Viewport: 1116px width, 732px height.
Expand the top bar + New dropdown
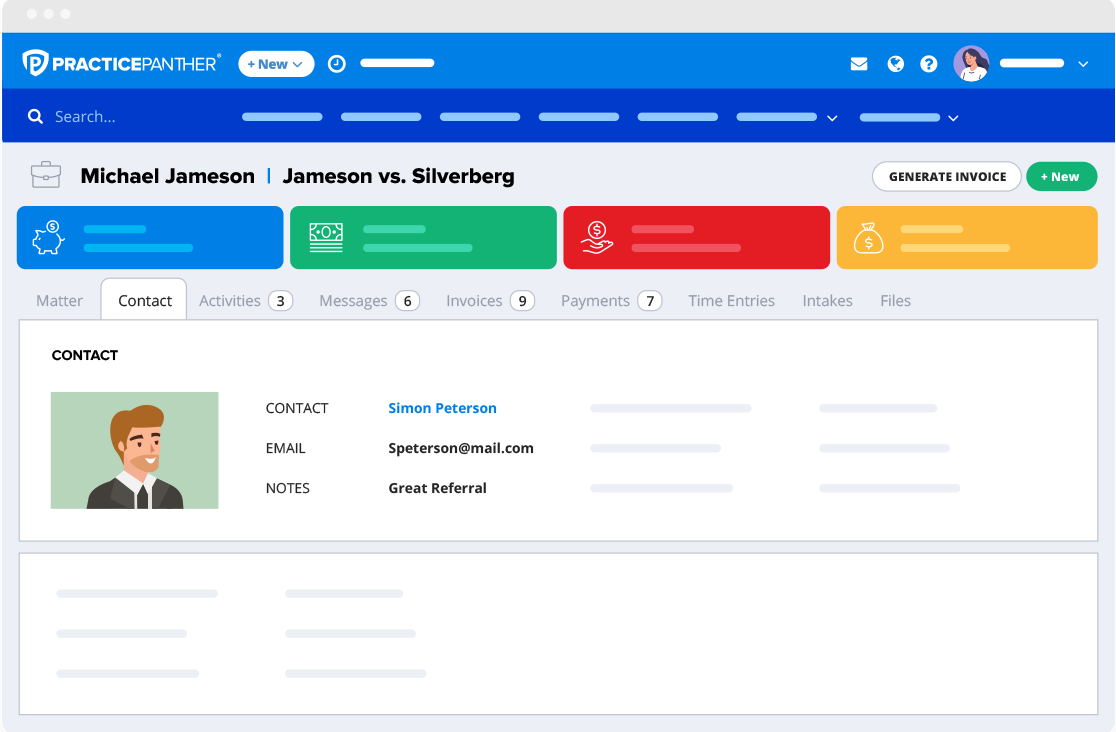point(276,64)
